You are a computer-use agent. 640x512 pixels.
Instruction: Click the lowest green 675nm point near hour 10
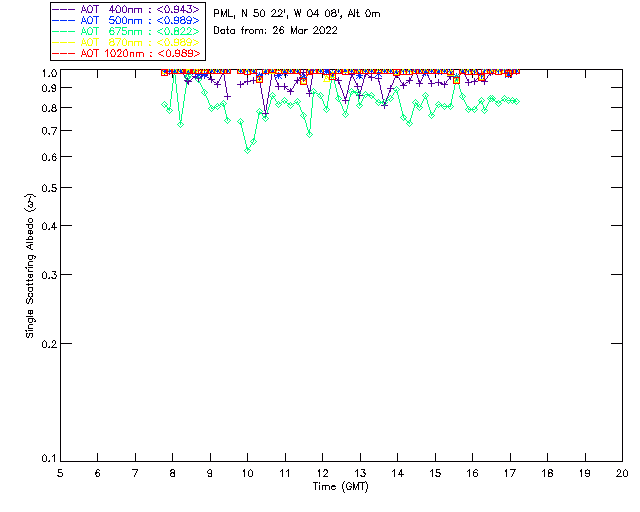coord(247,151)
